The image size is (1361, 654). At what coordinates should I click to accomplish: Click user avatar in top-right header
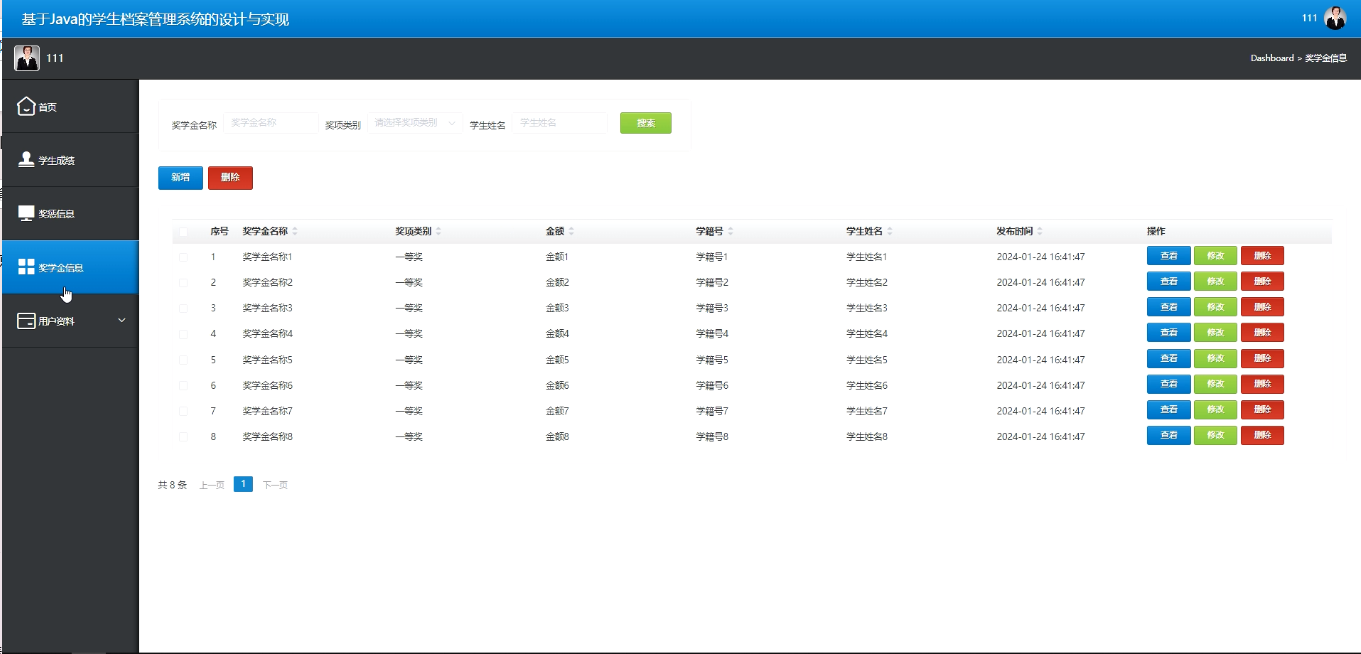[x=1335, y=18]
